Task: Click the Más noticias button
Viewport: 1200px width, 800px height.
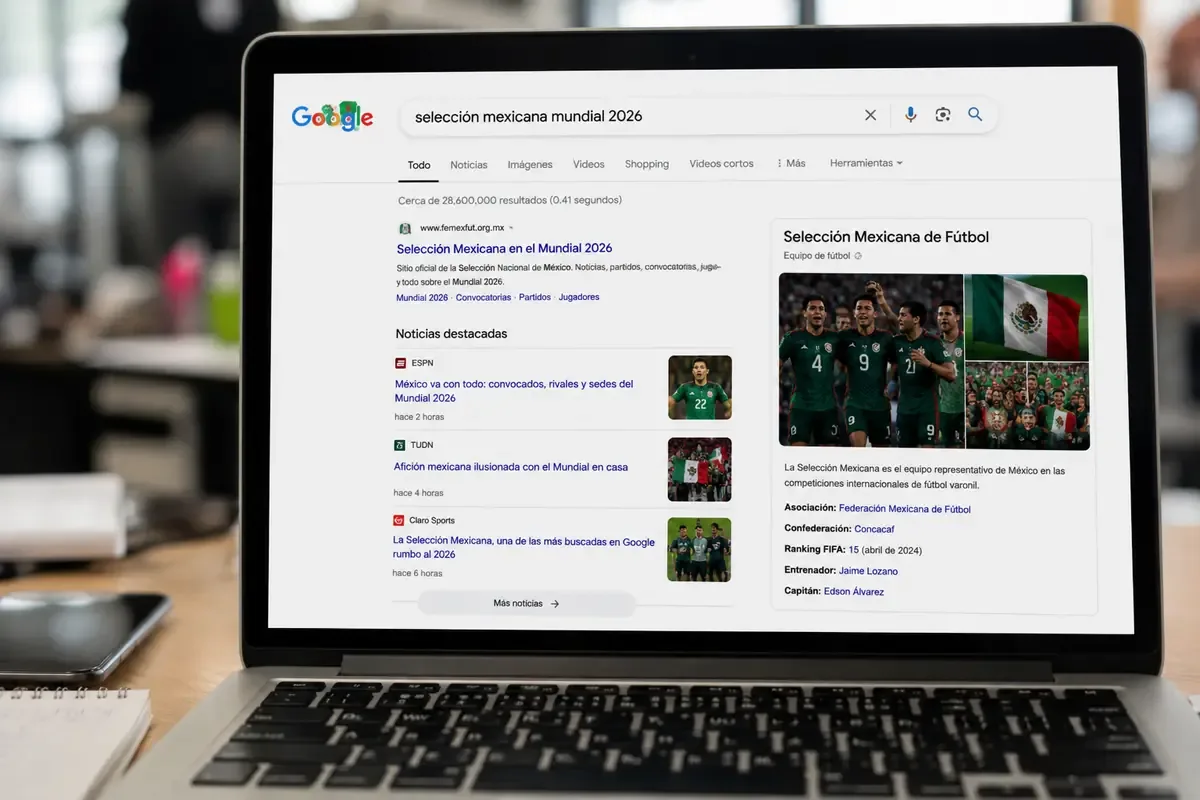Action: coord(526,604)
